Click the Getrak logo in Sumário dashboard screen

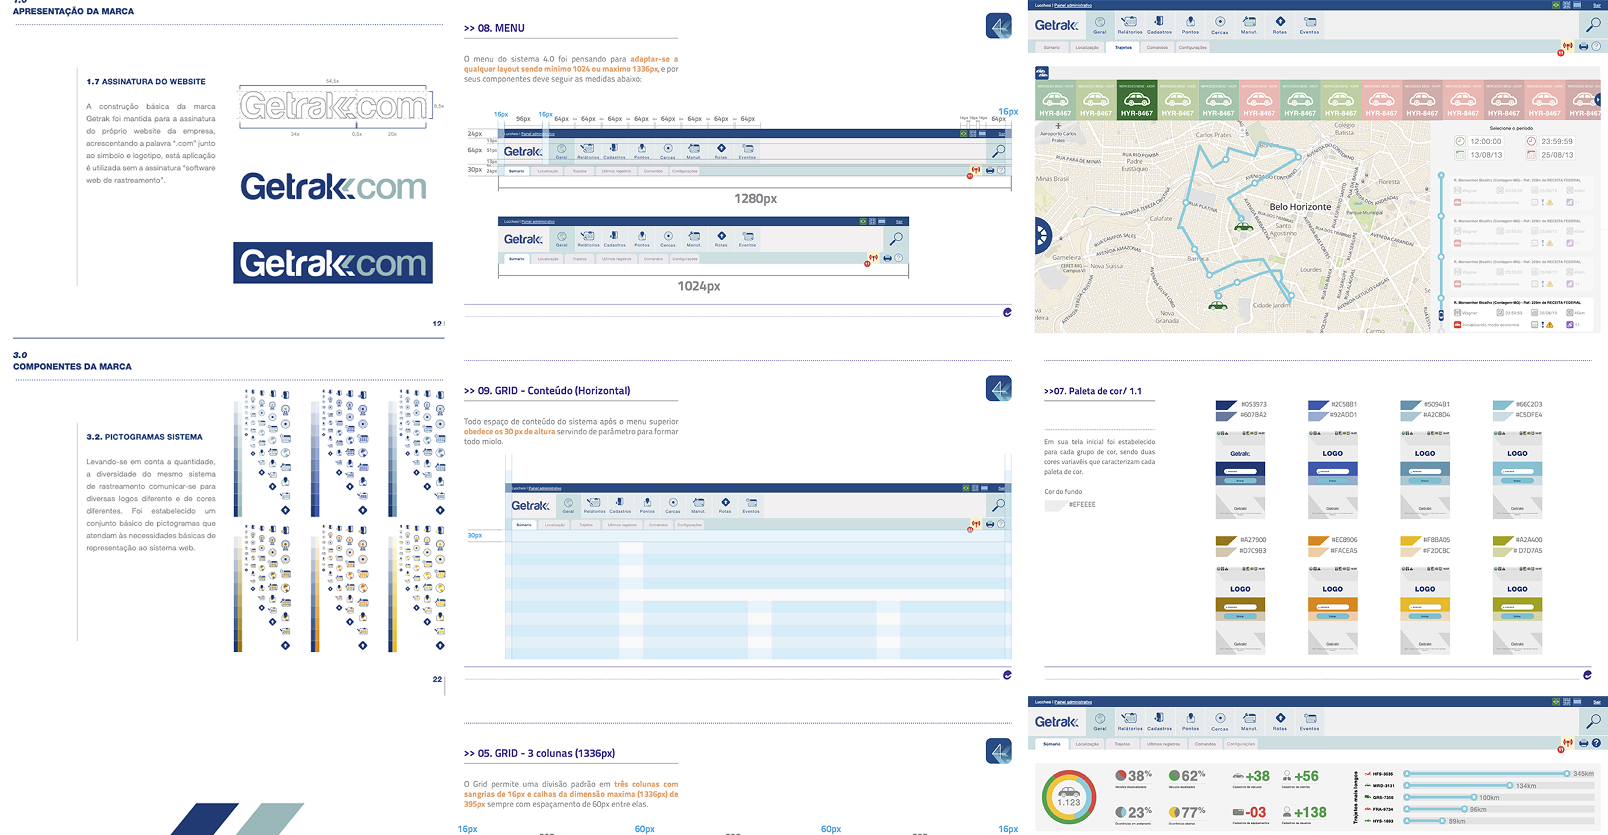click(x=1056, y=722)
